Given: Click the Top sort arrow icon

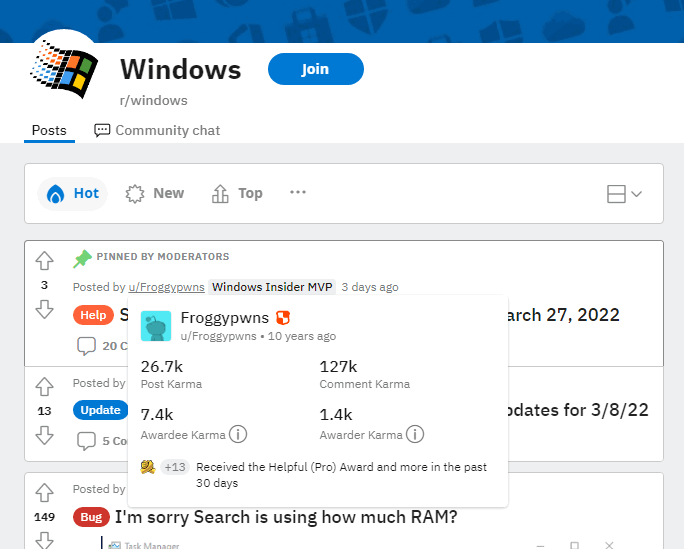Looking at the screenshot, I should tap(220, 193).
